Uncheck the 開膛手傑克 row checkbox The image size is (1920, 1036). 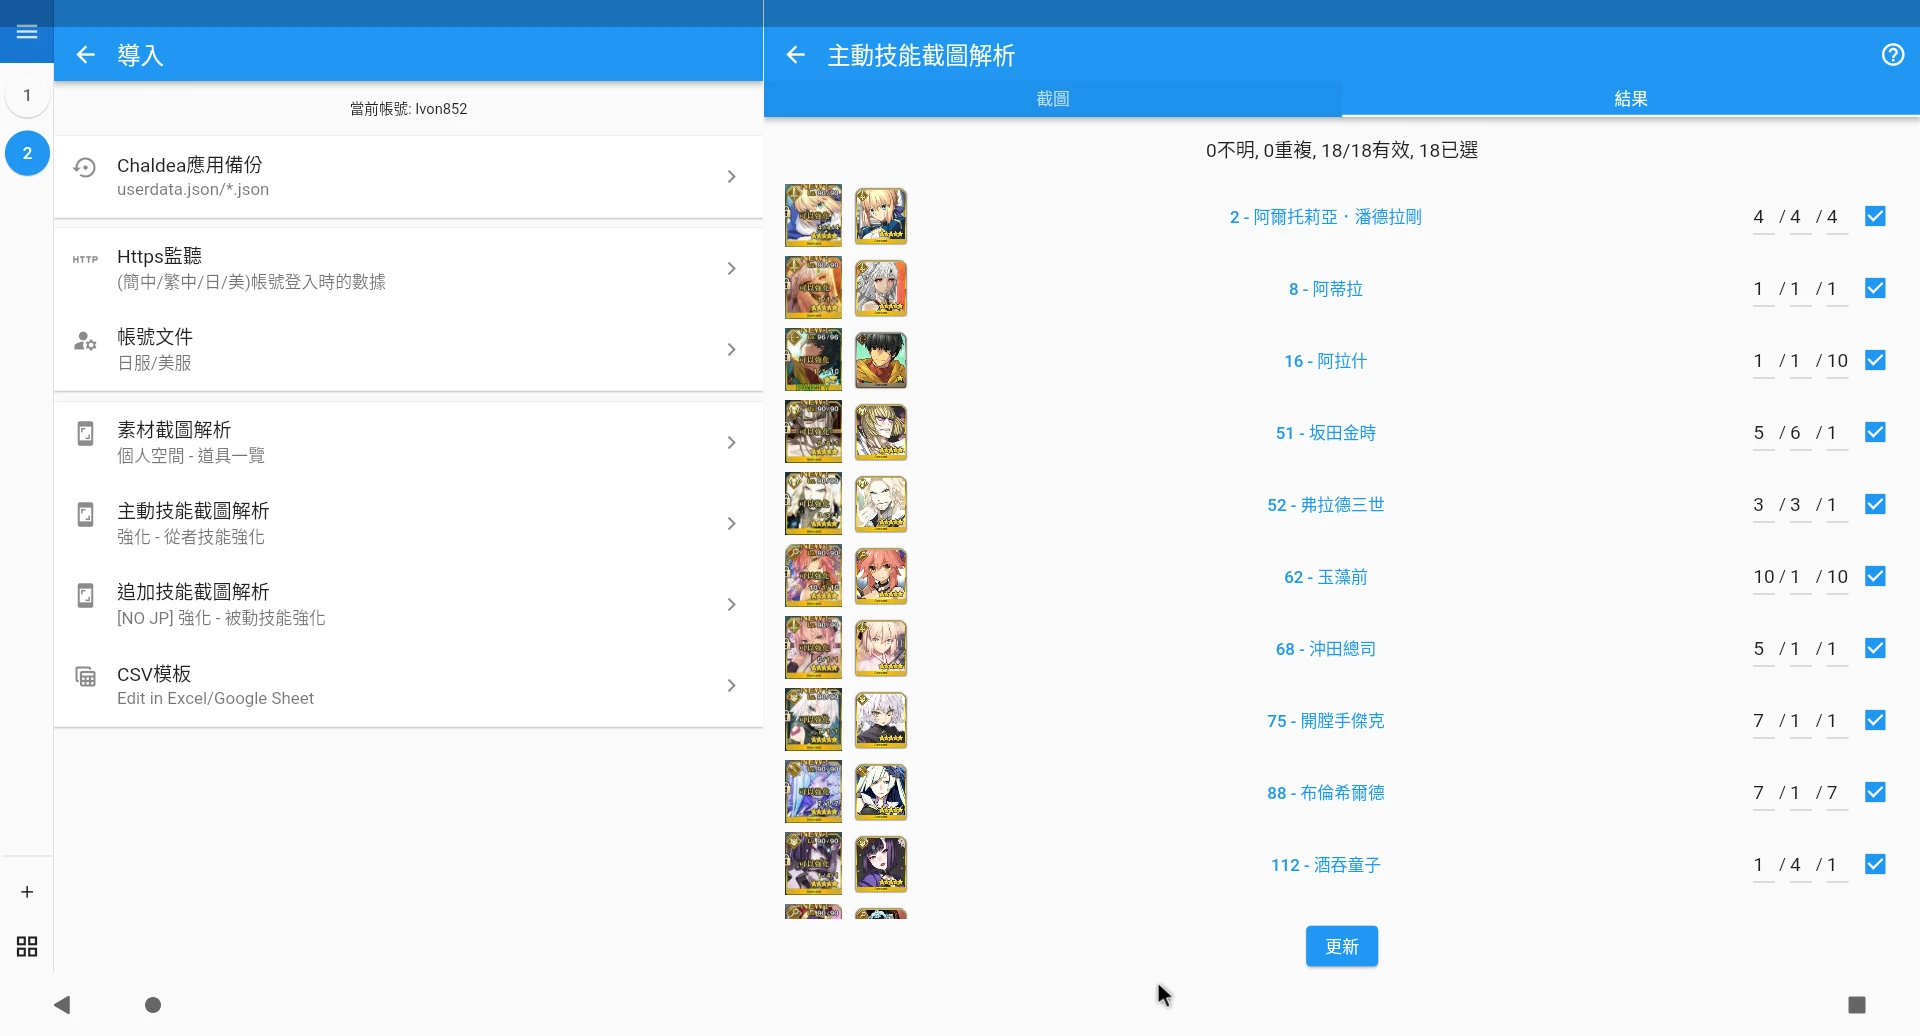point(1876,720)
